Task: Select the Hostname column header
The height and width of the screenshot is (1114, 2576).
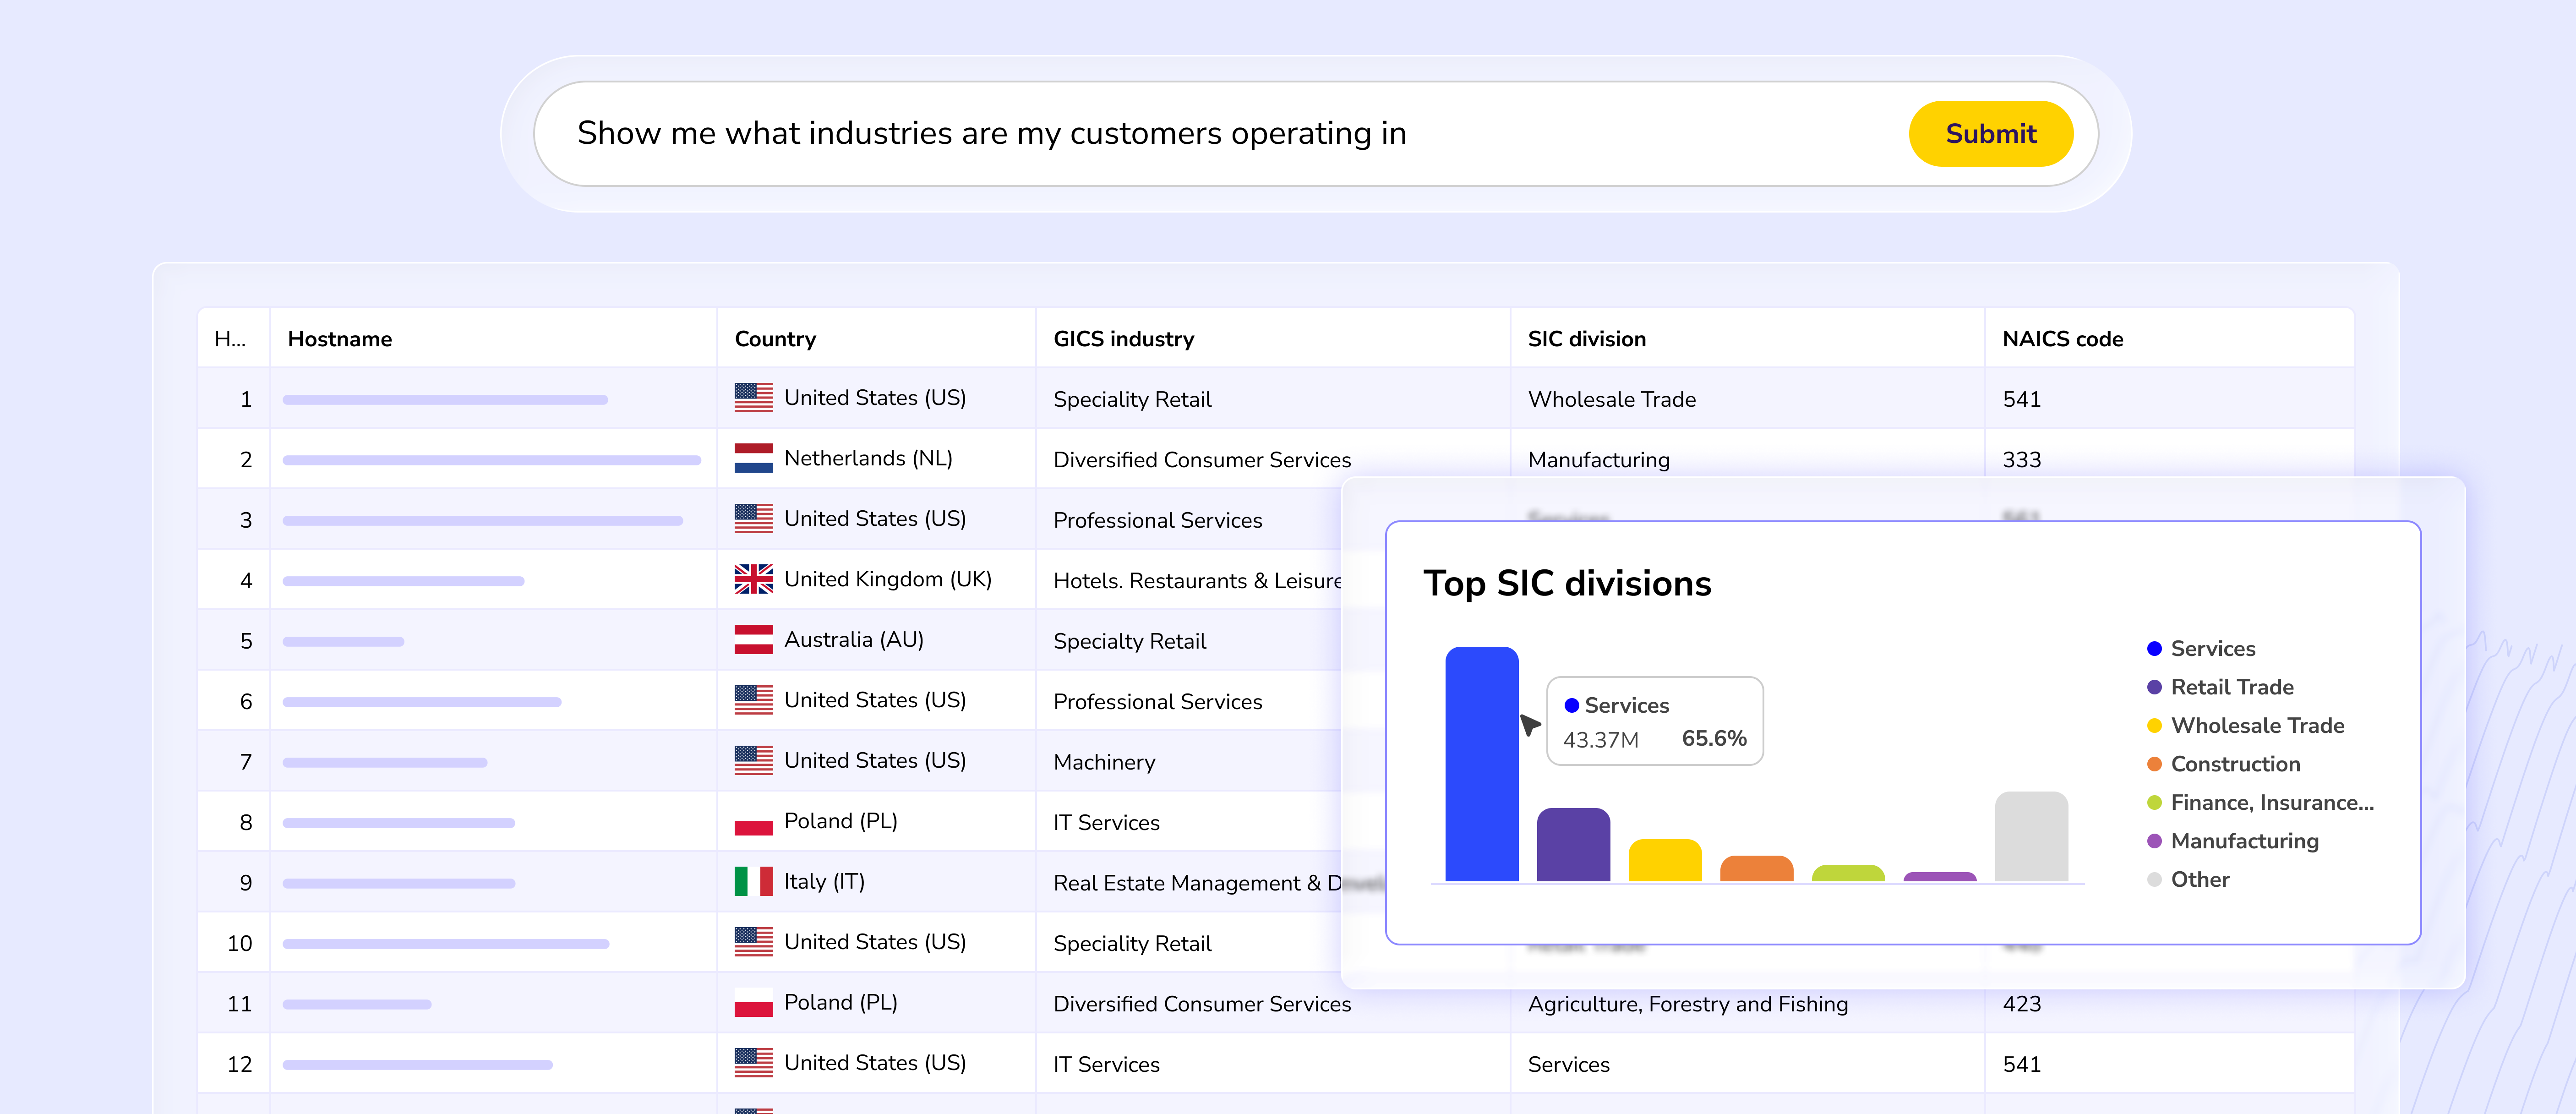Action: click(340, 339)
